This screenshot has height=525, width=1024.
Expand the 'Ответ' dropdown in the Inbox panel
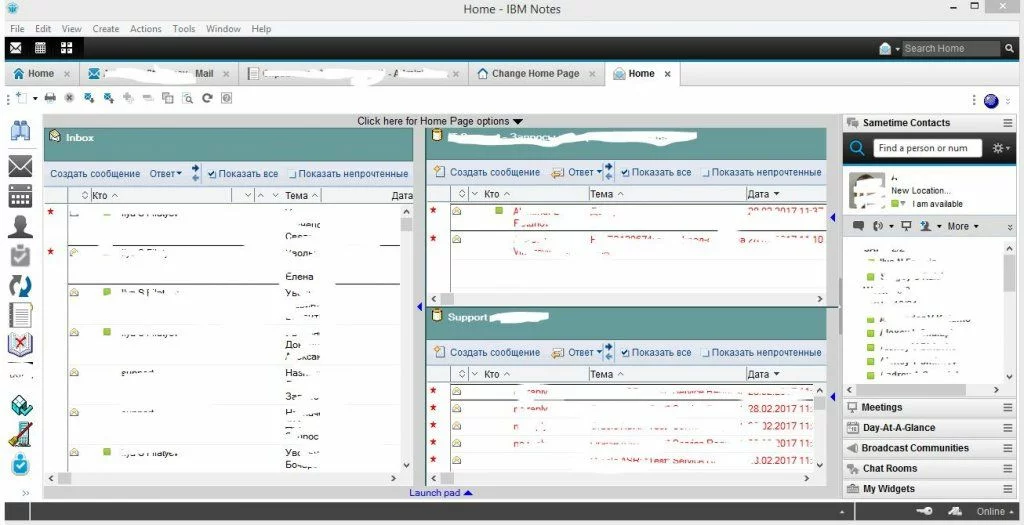tap(166, 174)
